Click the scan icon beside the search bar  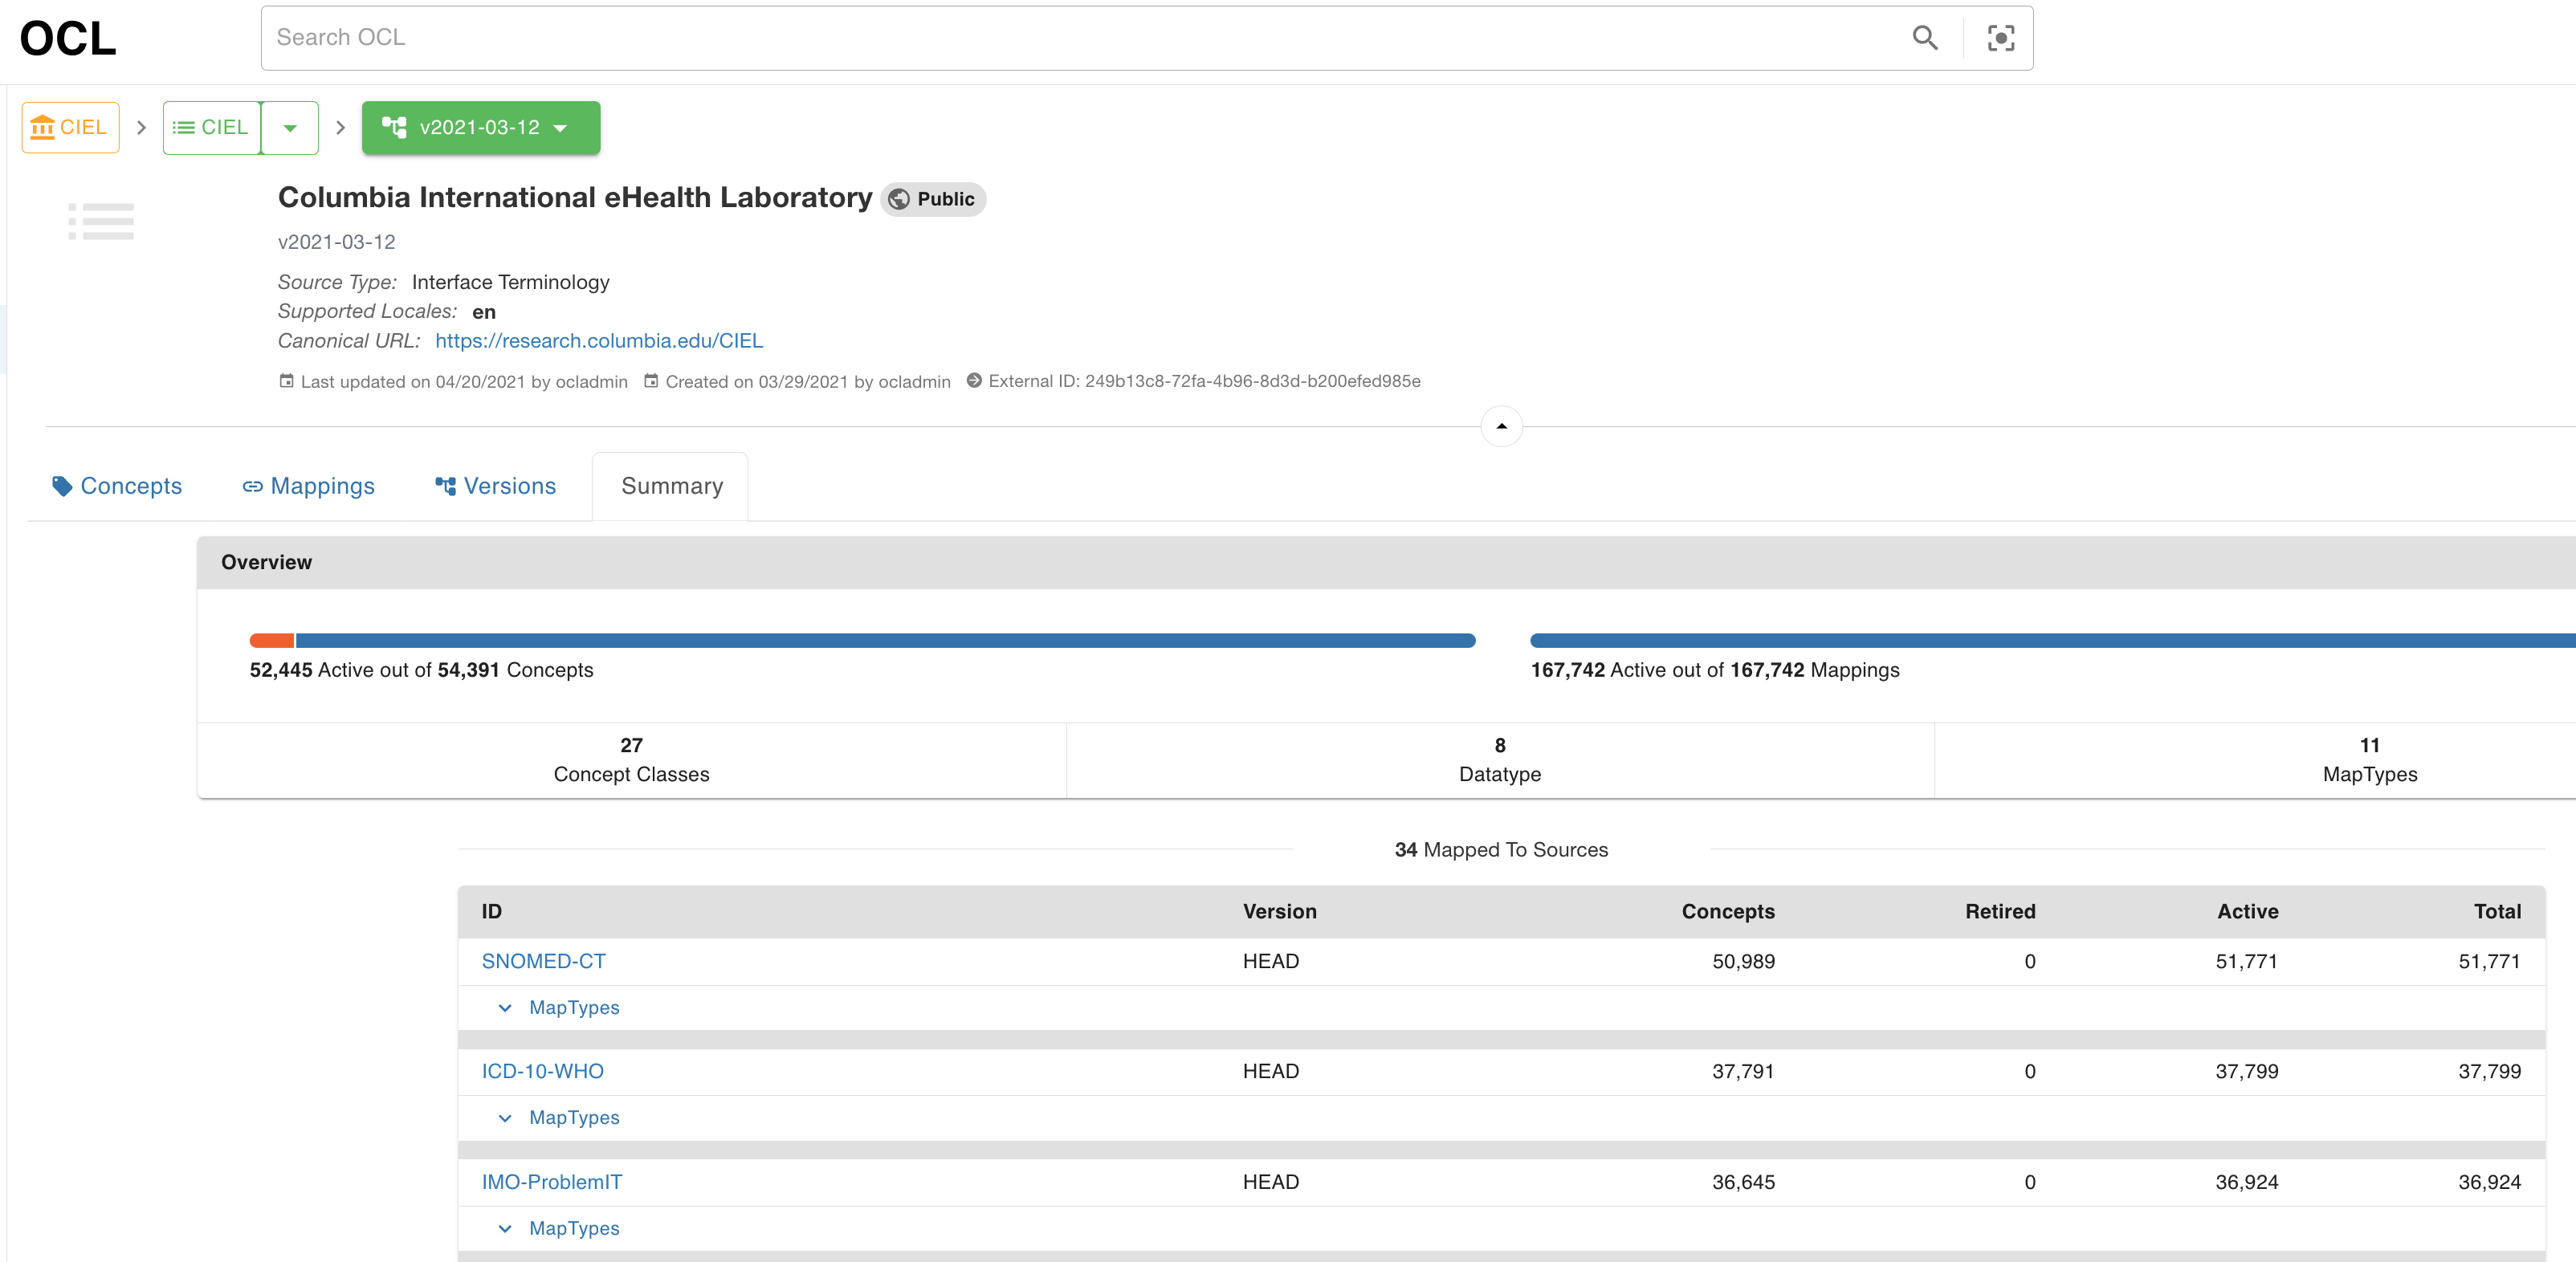click(2000, 37)
